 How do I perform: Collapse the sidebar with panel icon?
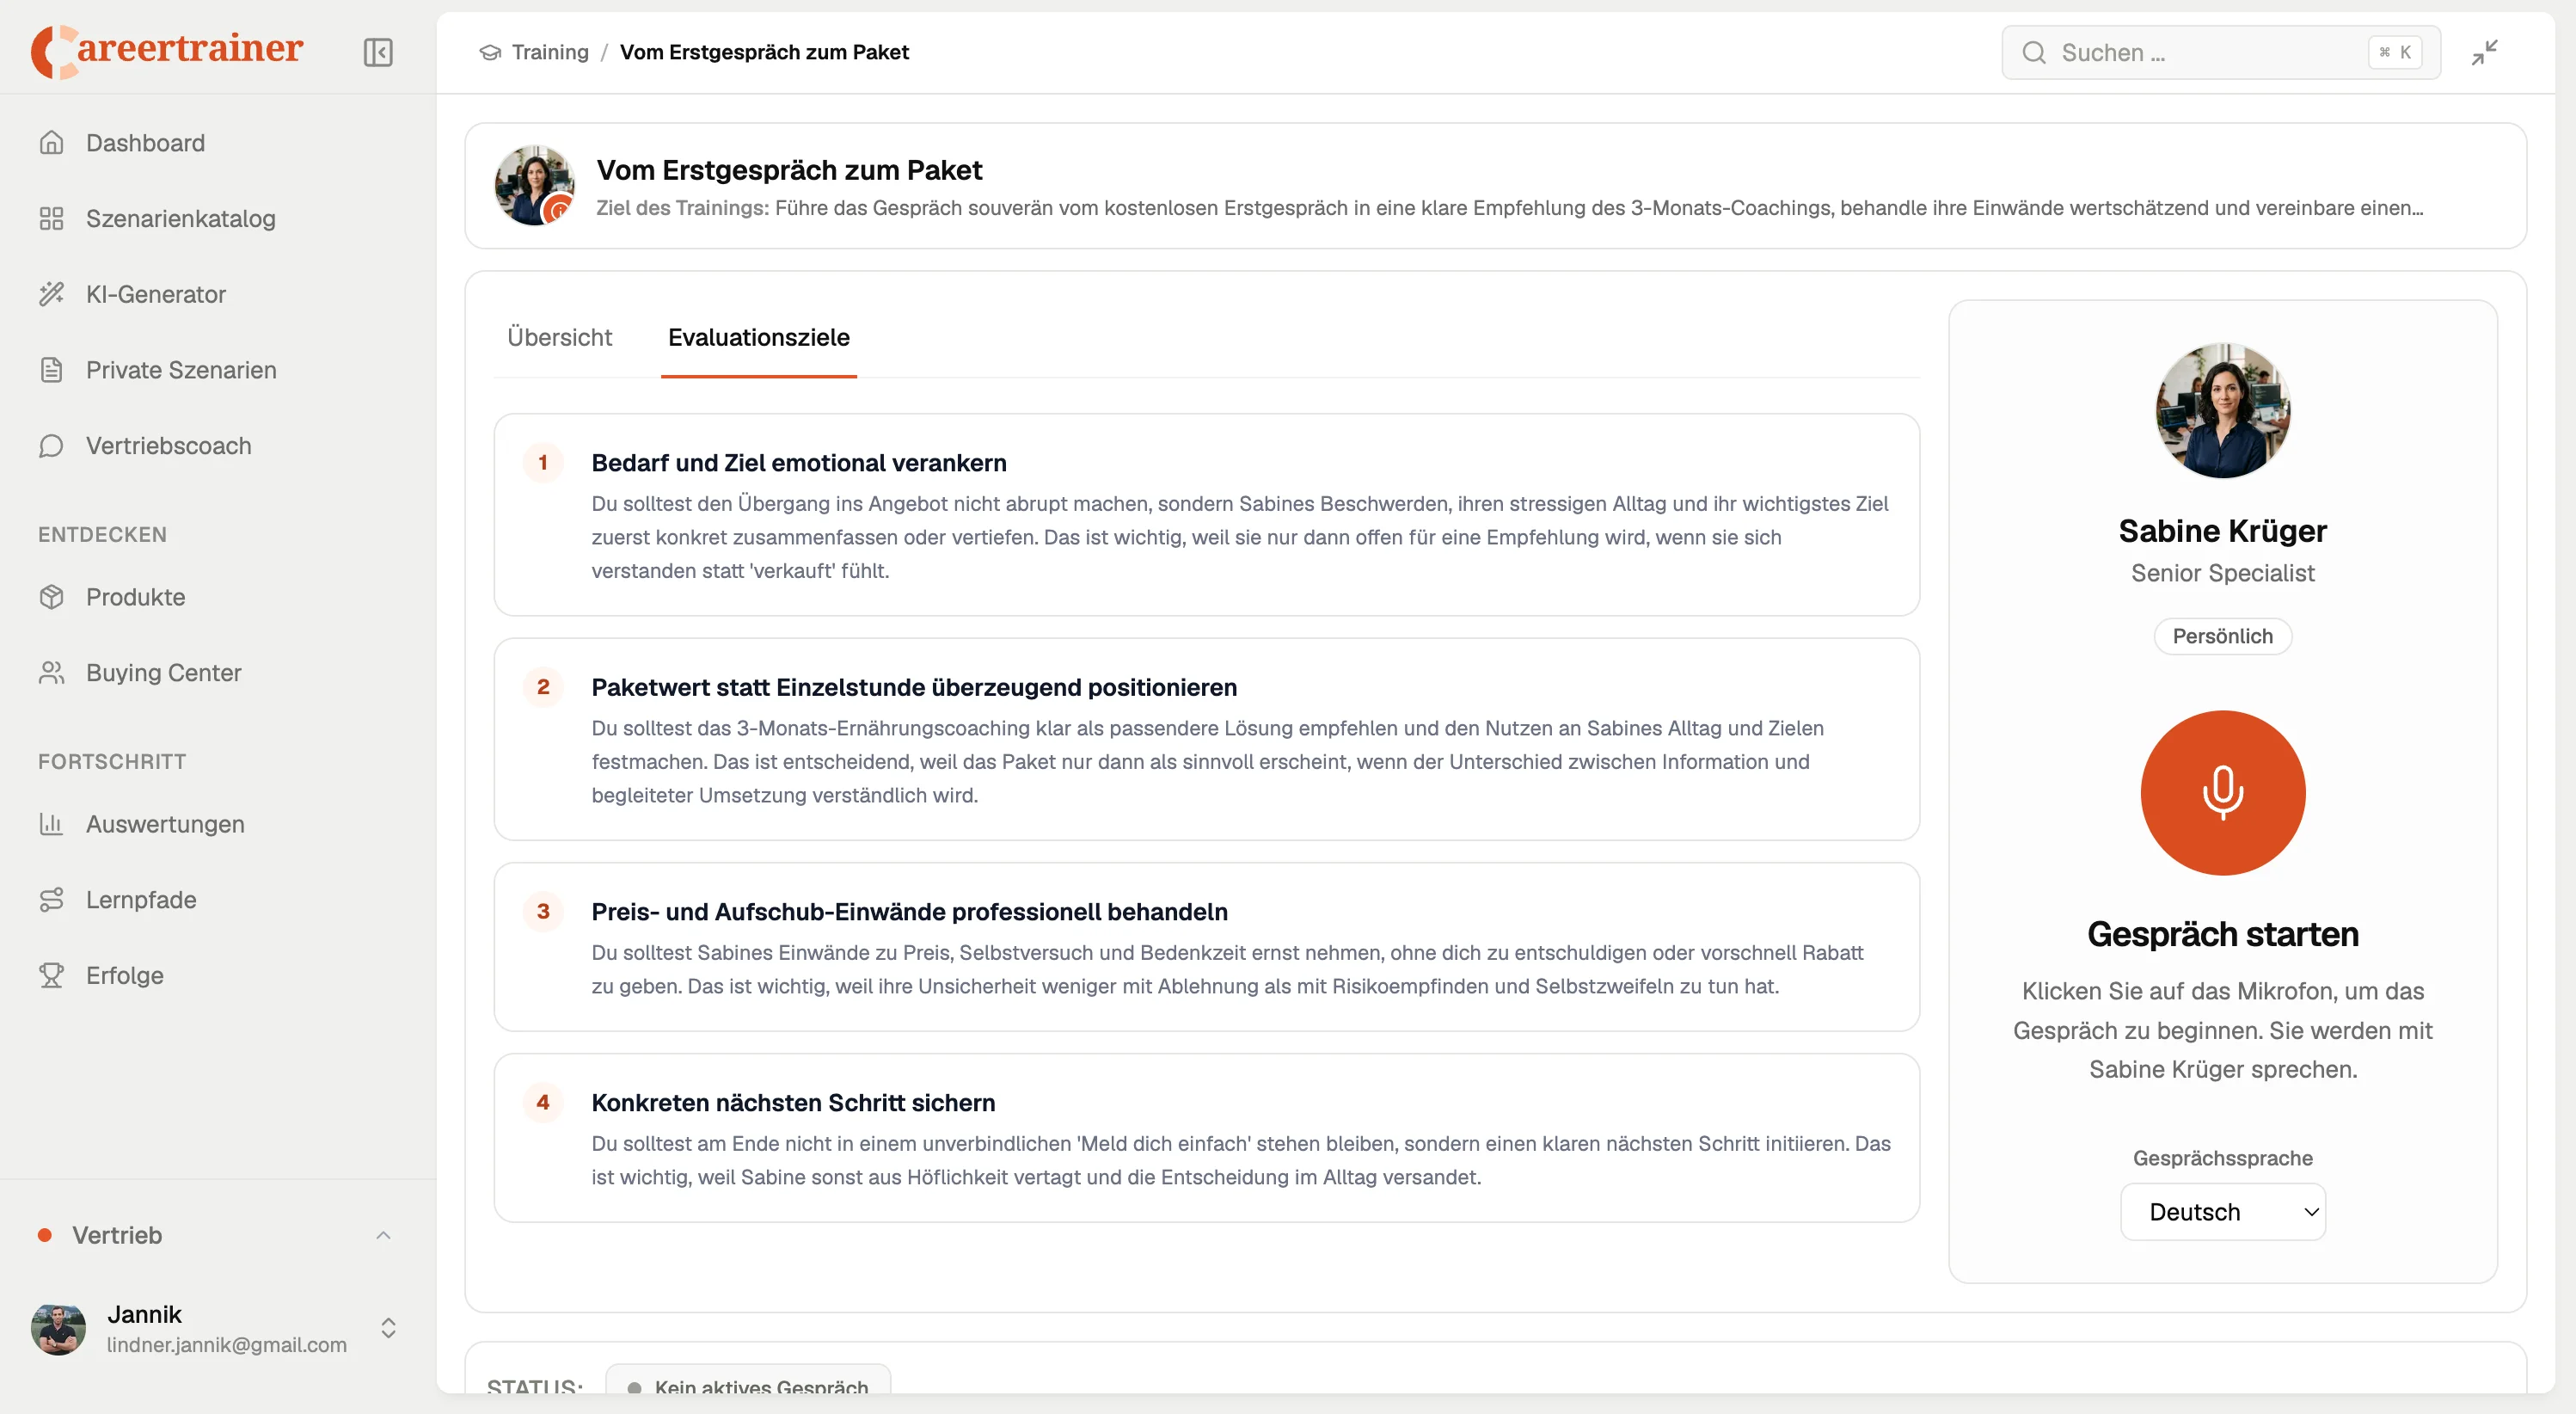(x=378, y=52)
